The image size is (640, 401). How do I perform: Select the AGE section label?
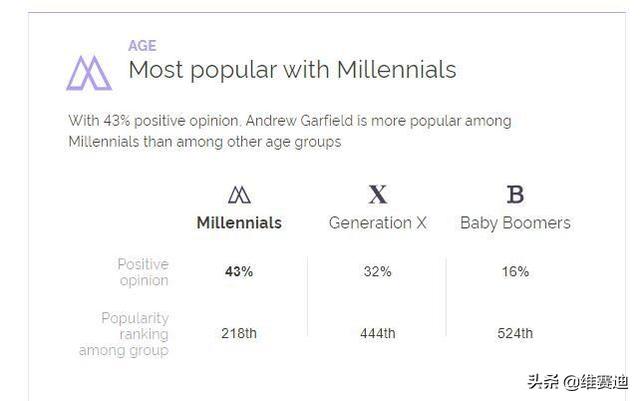[x=142, y=46]
